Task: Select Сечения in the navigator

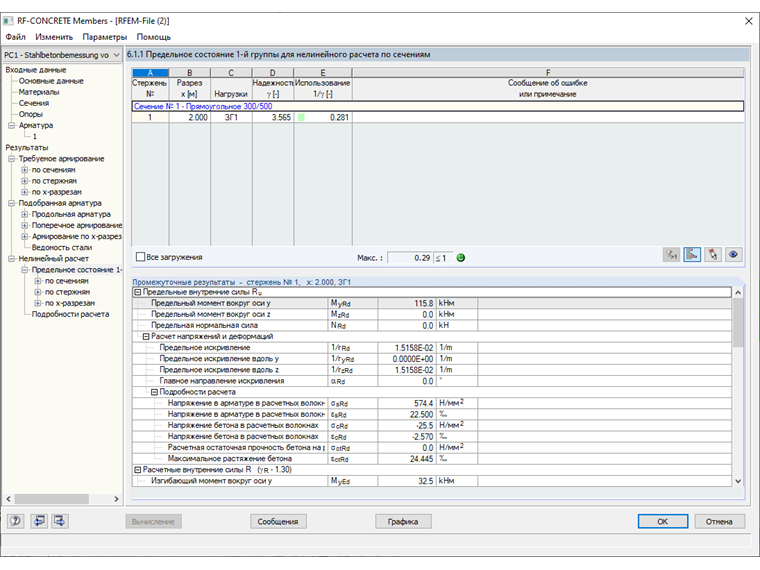Action: pyautogui.click(x=33, y=103)
